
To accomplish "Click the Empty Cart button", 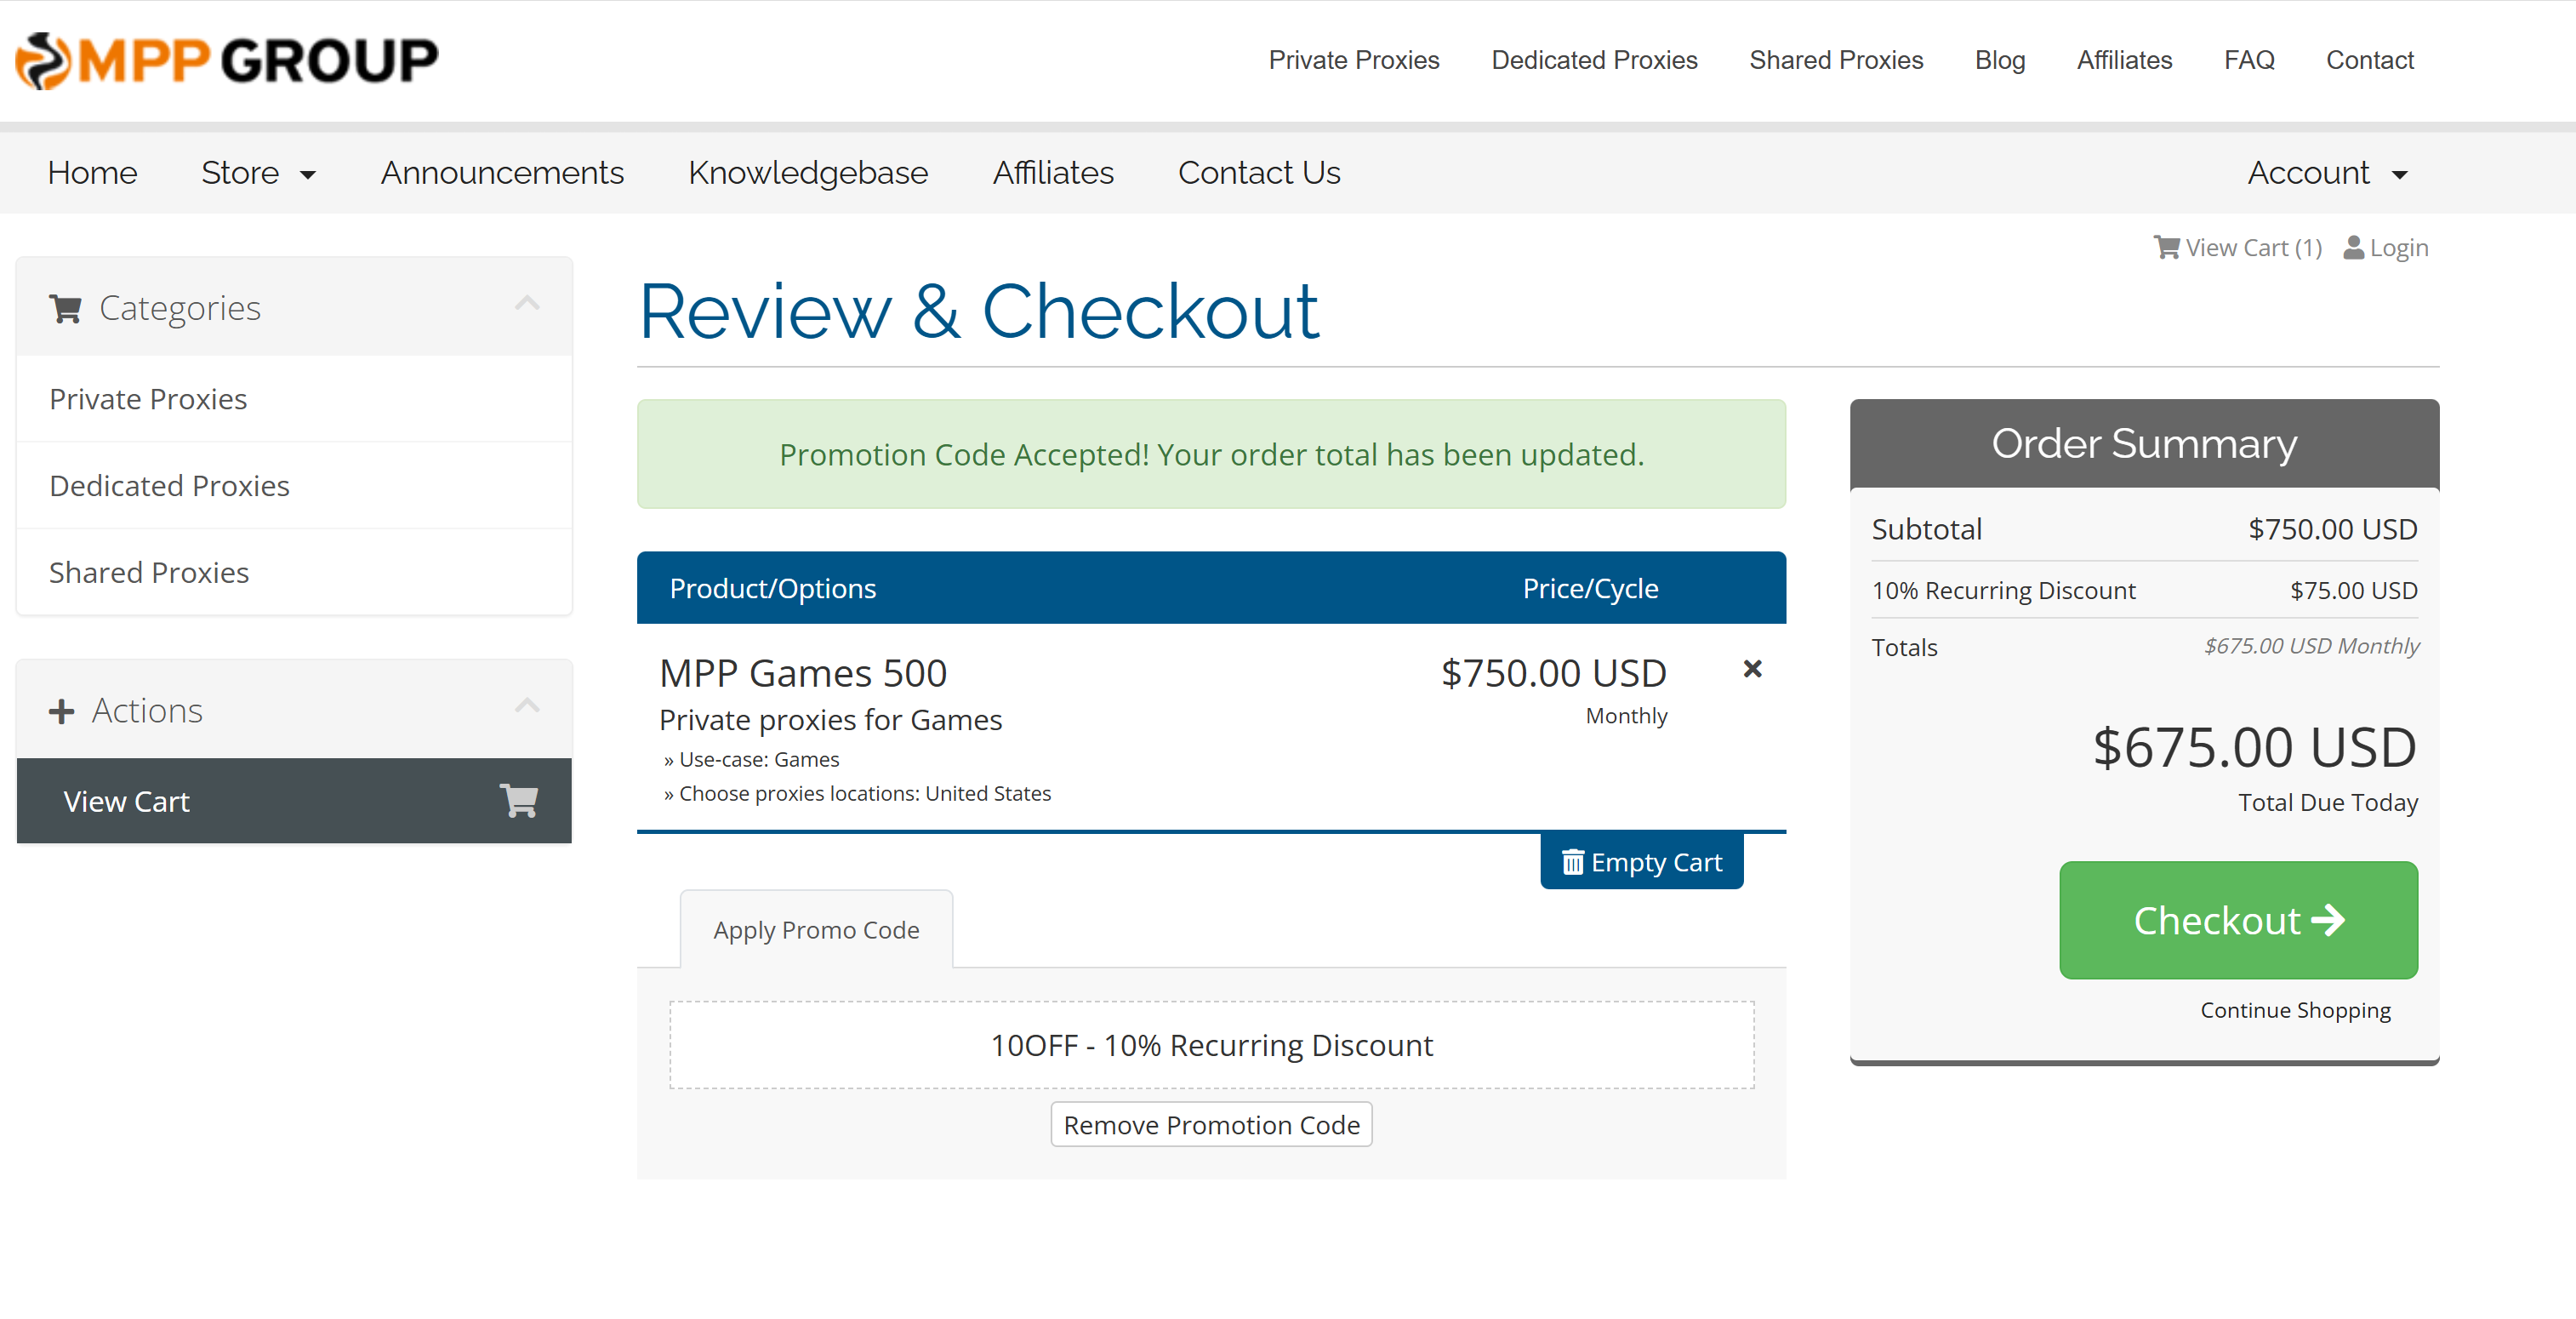I will (x=1641, y=861).
